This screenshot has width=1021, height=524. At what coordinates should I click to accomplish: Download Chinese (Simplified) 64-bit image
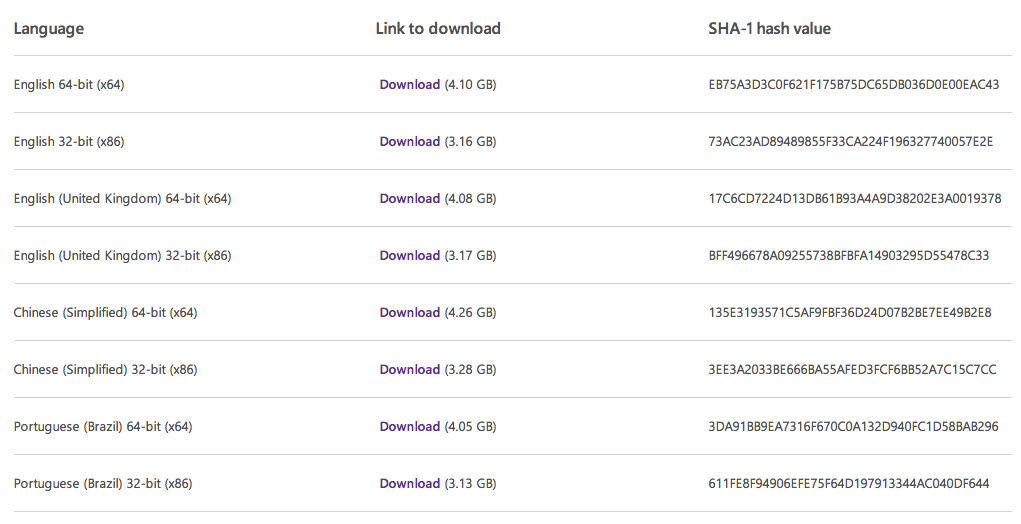click(x=410, y=312)
